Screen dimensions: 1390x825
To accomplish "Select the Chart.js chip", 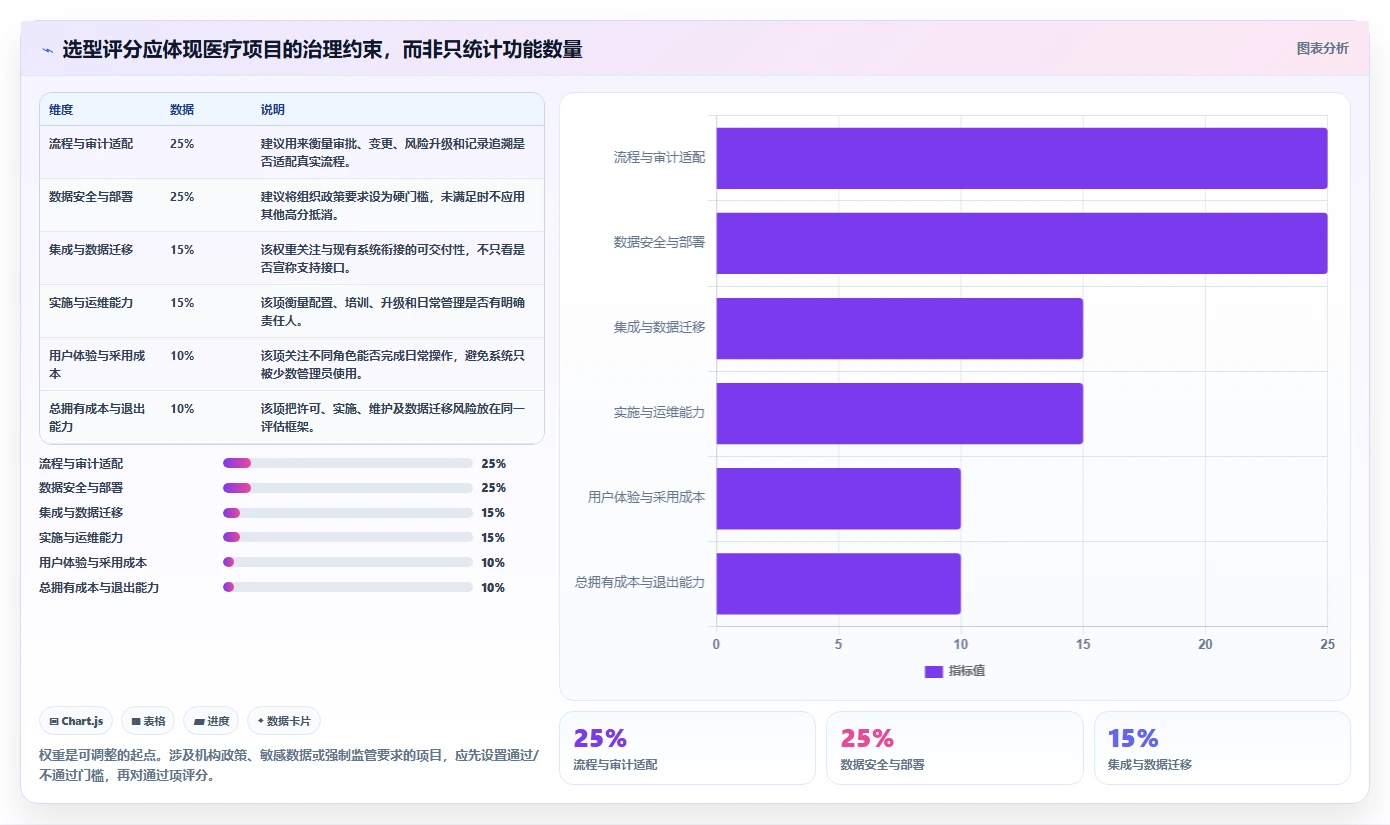I will (x=76, y=721).
